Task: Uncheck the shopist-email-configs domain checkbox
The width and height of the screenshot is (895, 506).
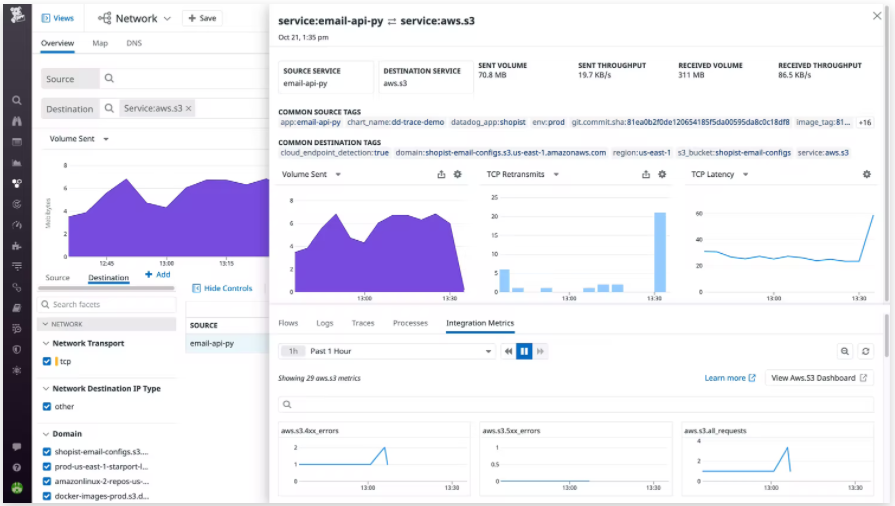Action: [x=47, y=452]
